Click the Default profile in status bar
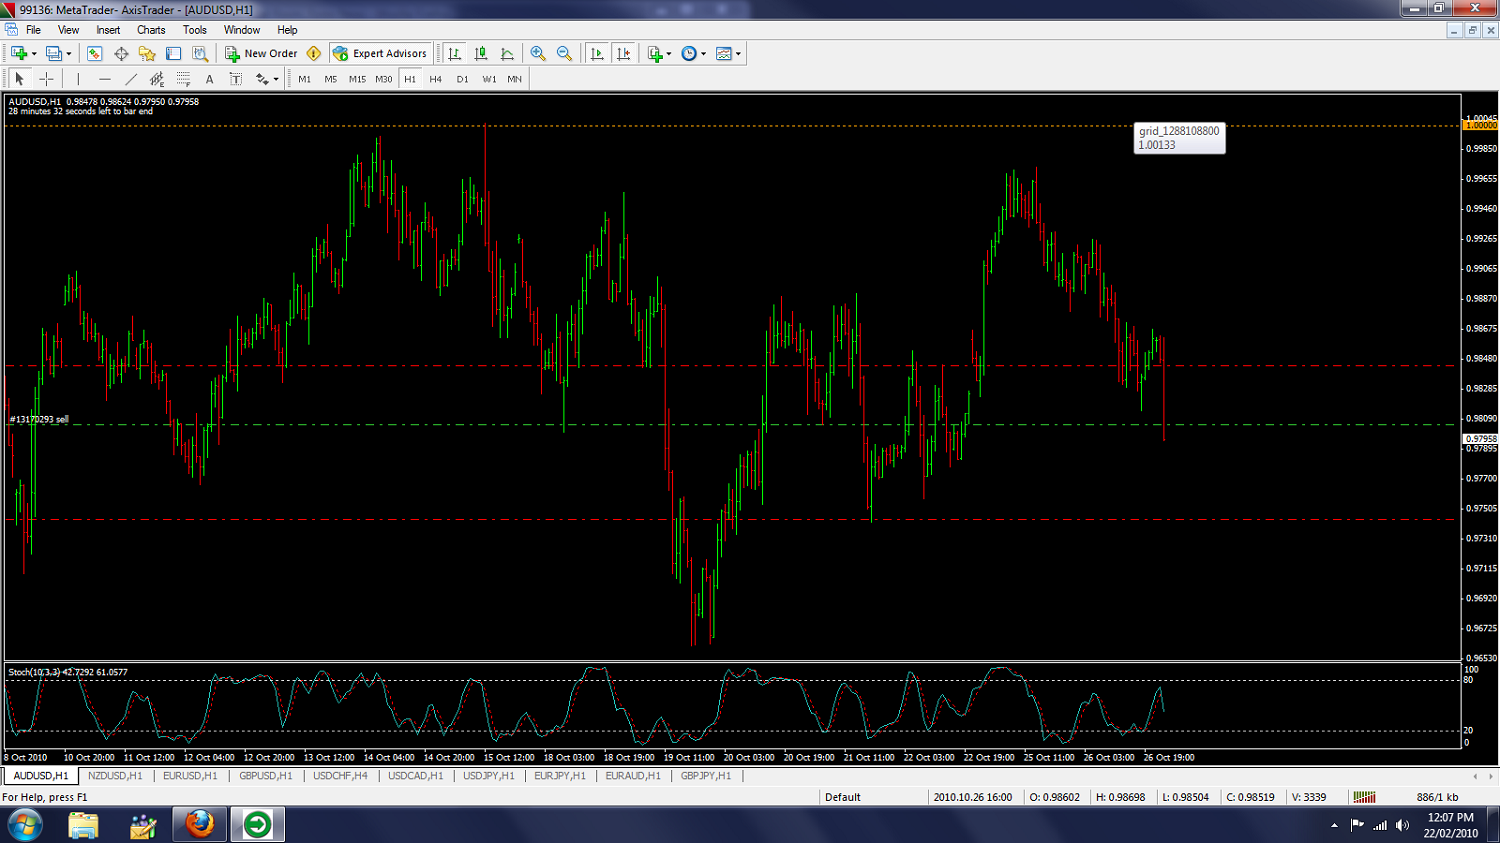This screenshot has height=843, width=1500. point(842,797)
